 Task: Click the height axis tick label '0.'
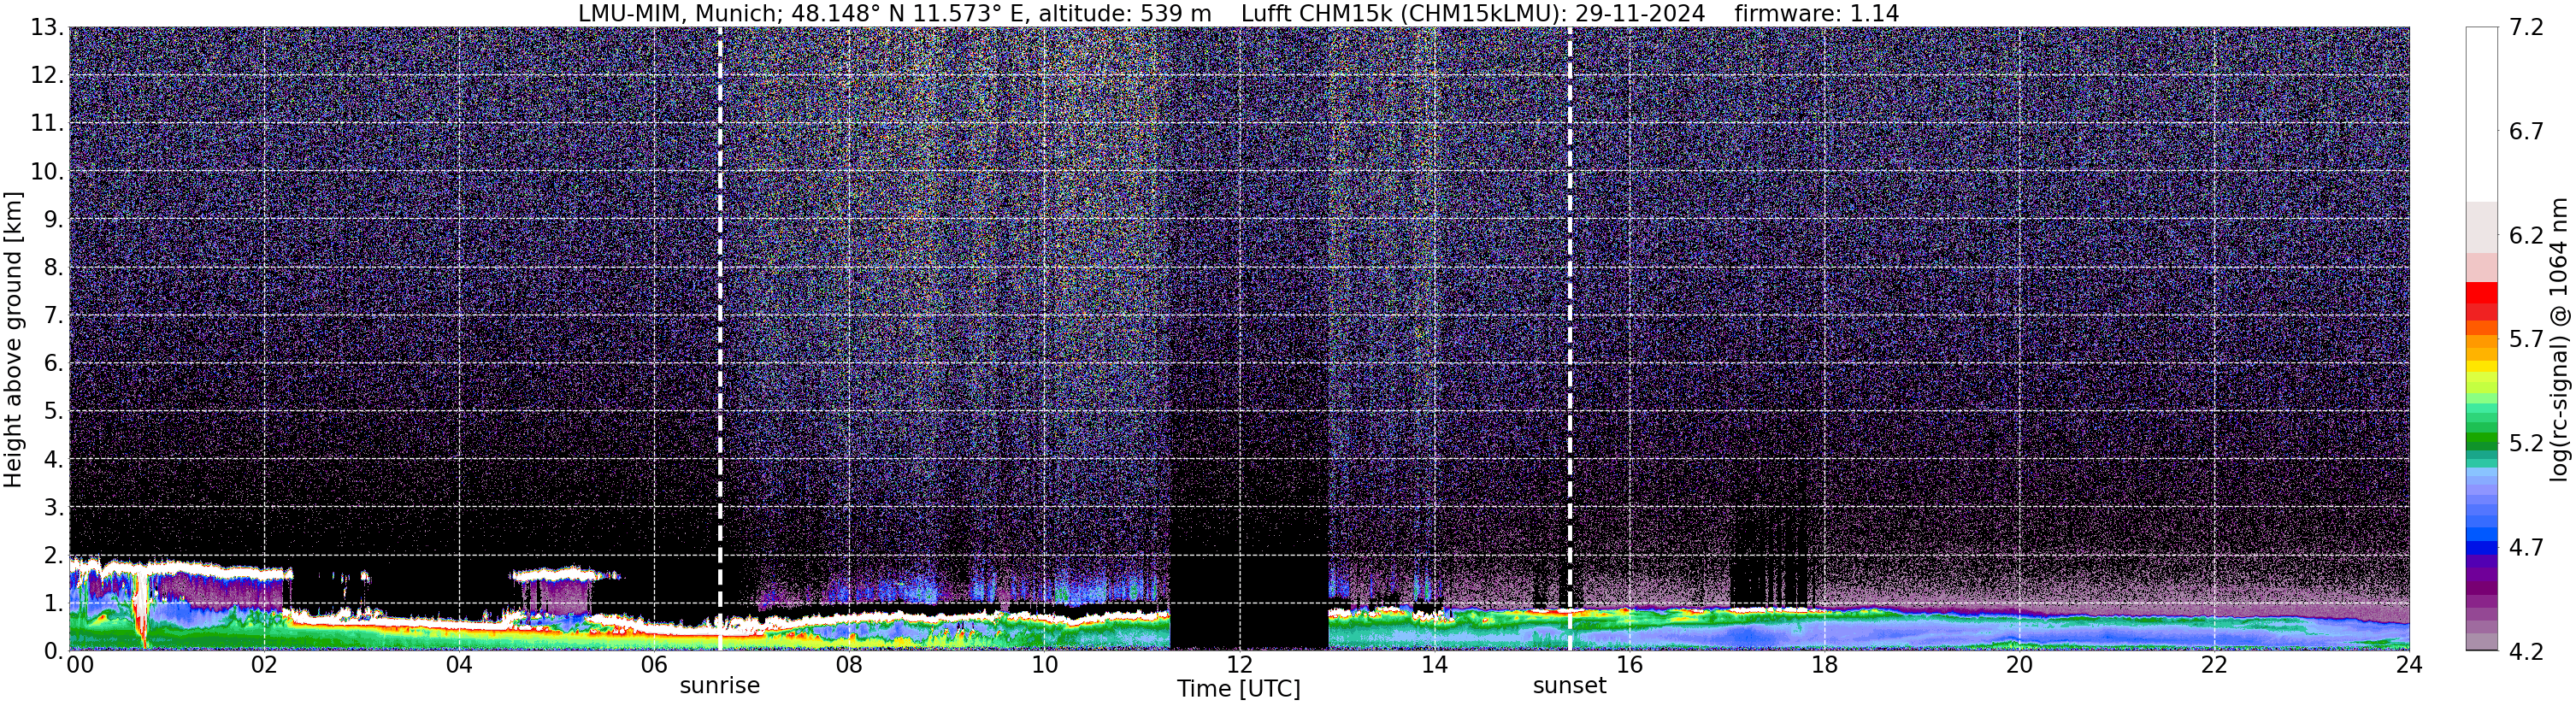tap(53, 652)
